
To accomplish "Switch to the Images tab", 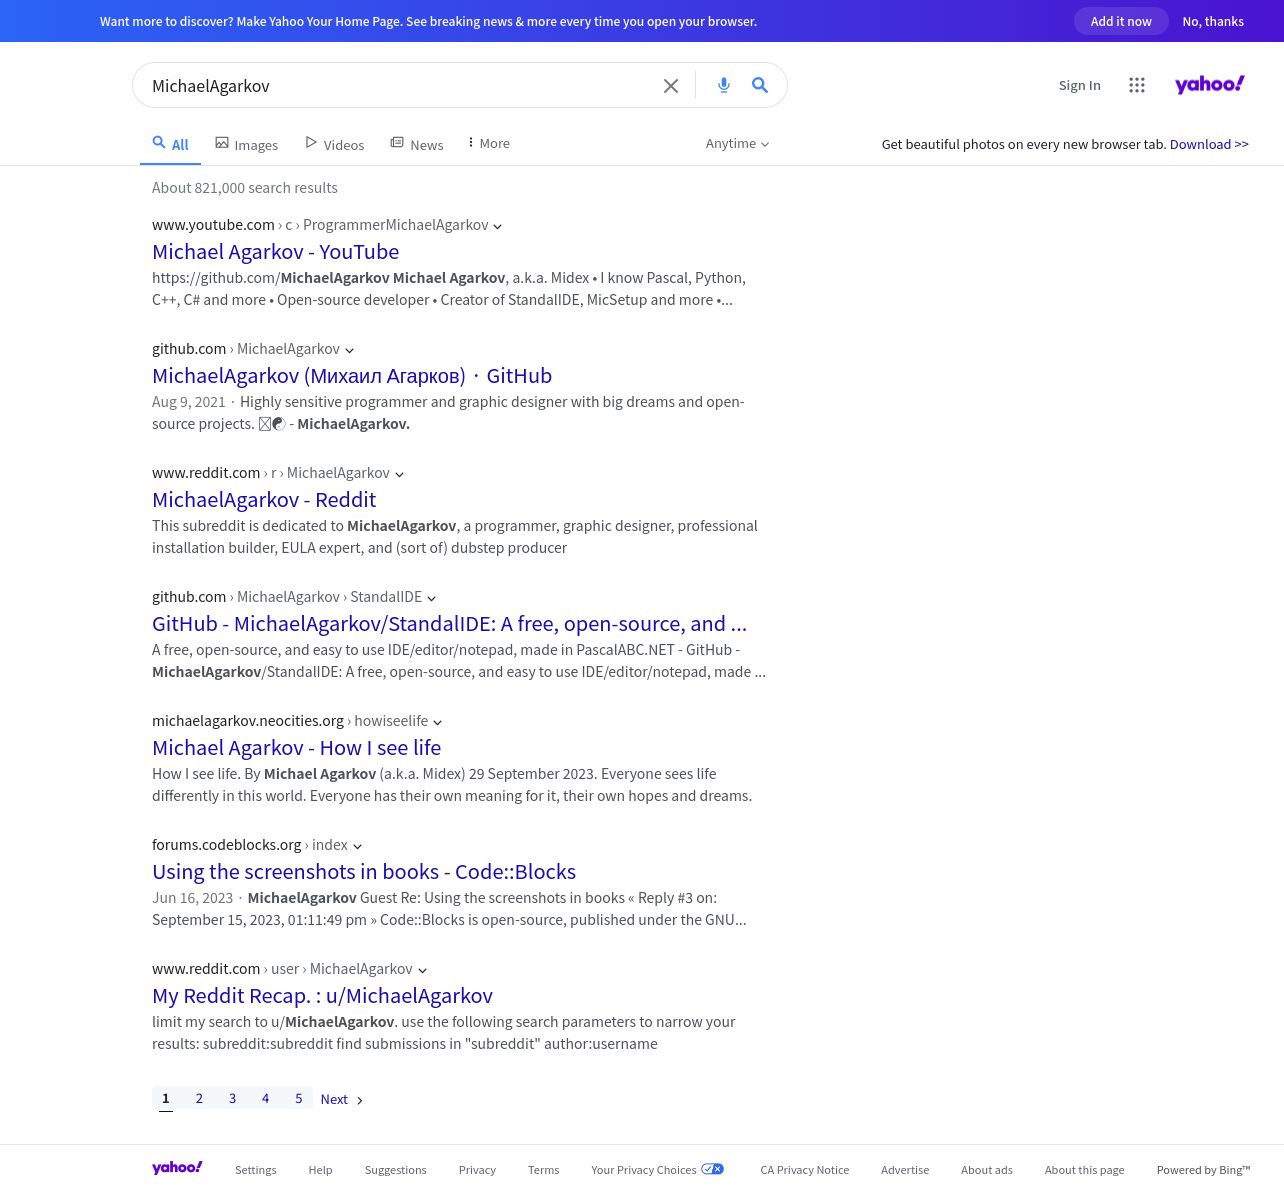I will coord(246,144).
